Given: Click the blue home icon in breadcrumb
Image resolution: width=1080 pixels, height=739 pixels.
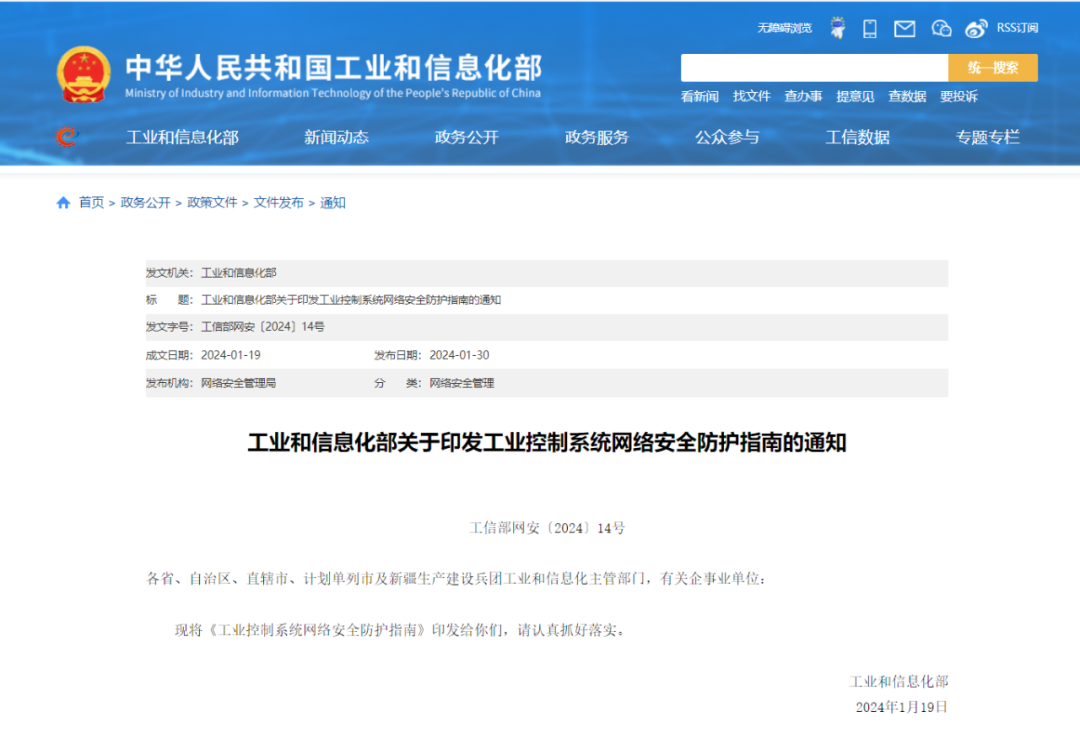Looking at the screenshot, I should tap(64, 203).
